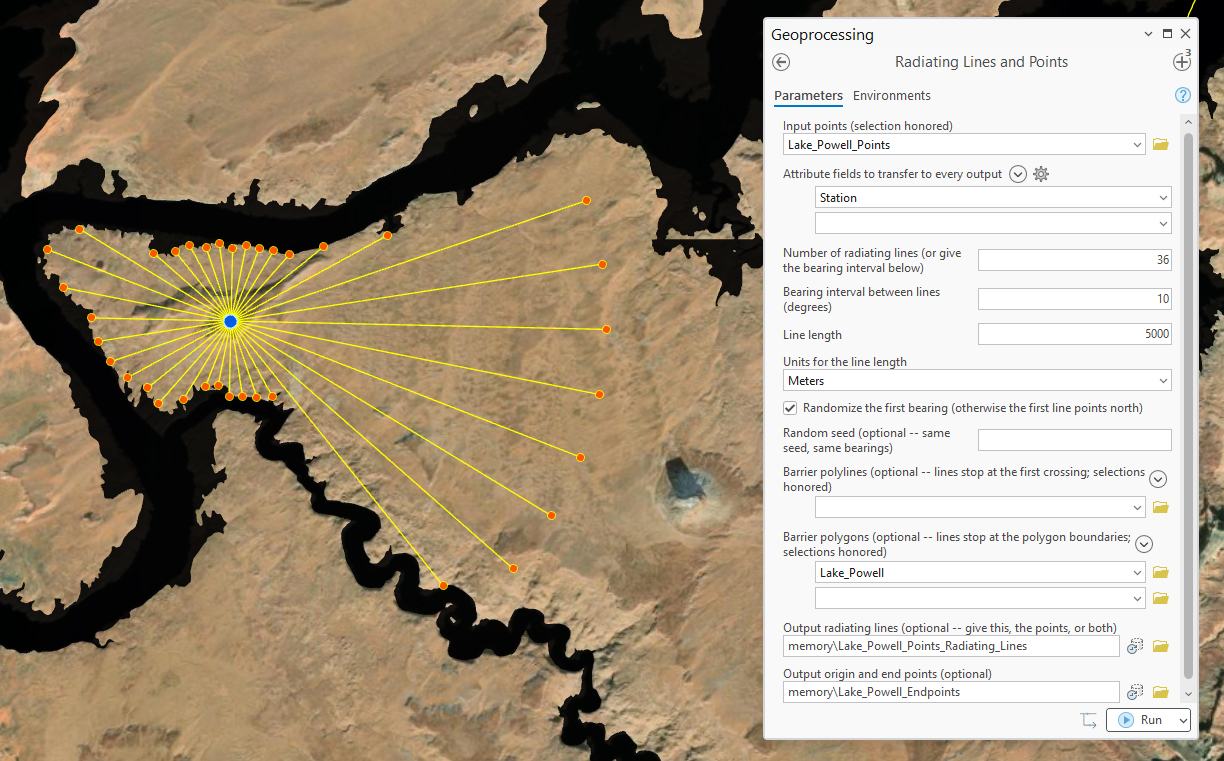Open the empty attribute field dropdown
Image resolution: width=1224 pixels, height=761 pixels.
pyautogui.click(x=1162, y=223)
